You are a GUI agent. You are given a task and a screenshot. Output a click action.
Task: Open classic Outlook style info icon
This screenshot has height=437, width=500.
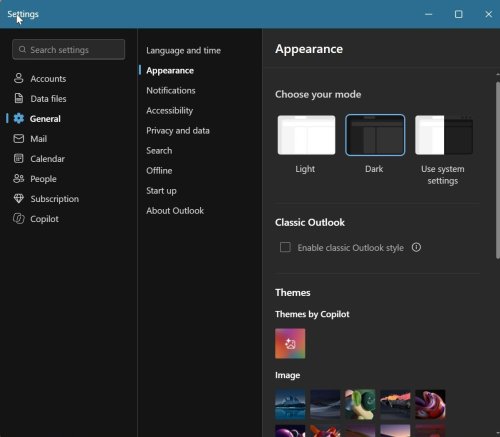[x=416, y=247]
